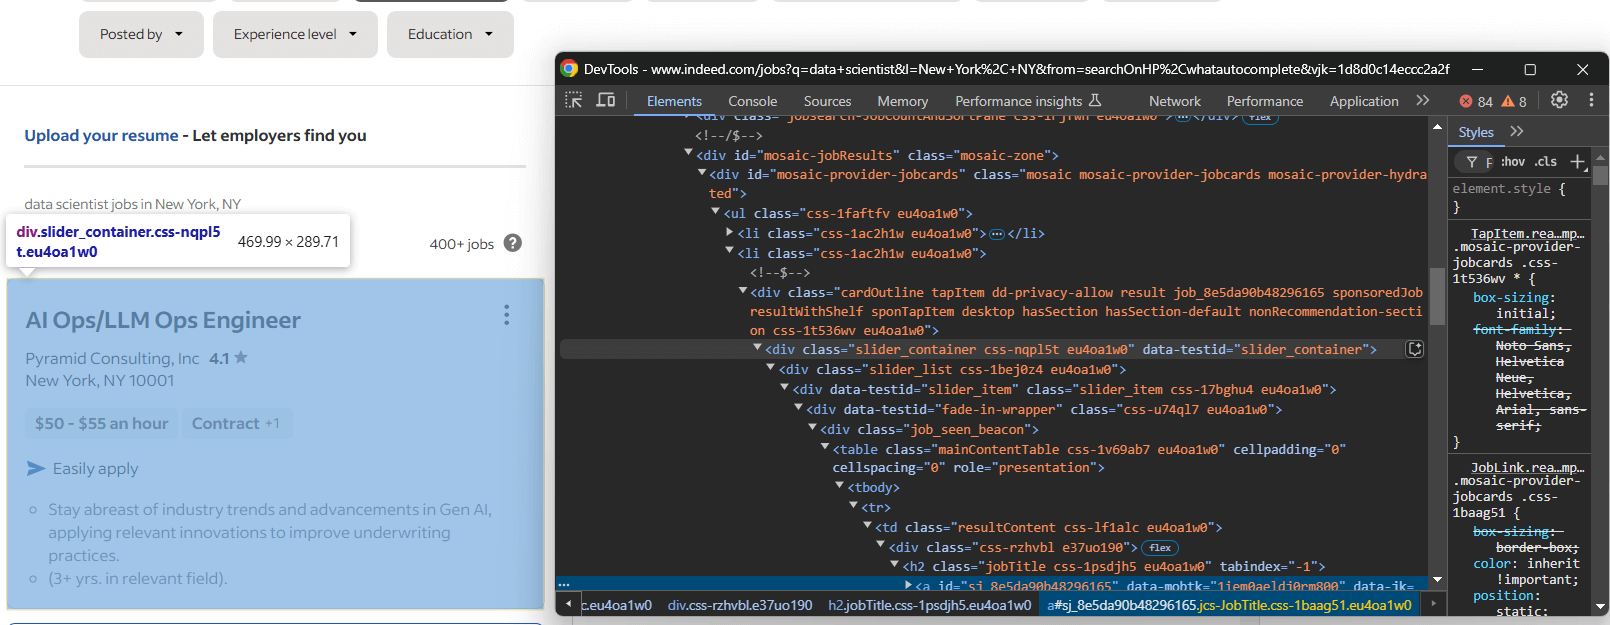Switch to the Elements tab
Screen dimensions: 1610x625
(x=674, y=101)
